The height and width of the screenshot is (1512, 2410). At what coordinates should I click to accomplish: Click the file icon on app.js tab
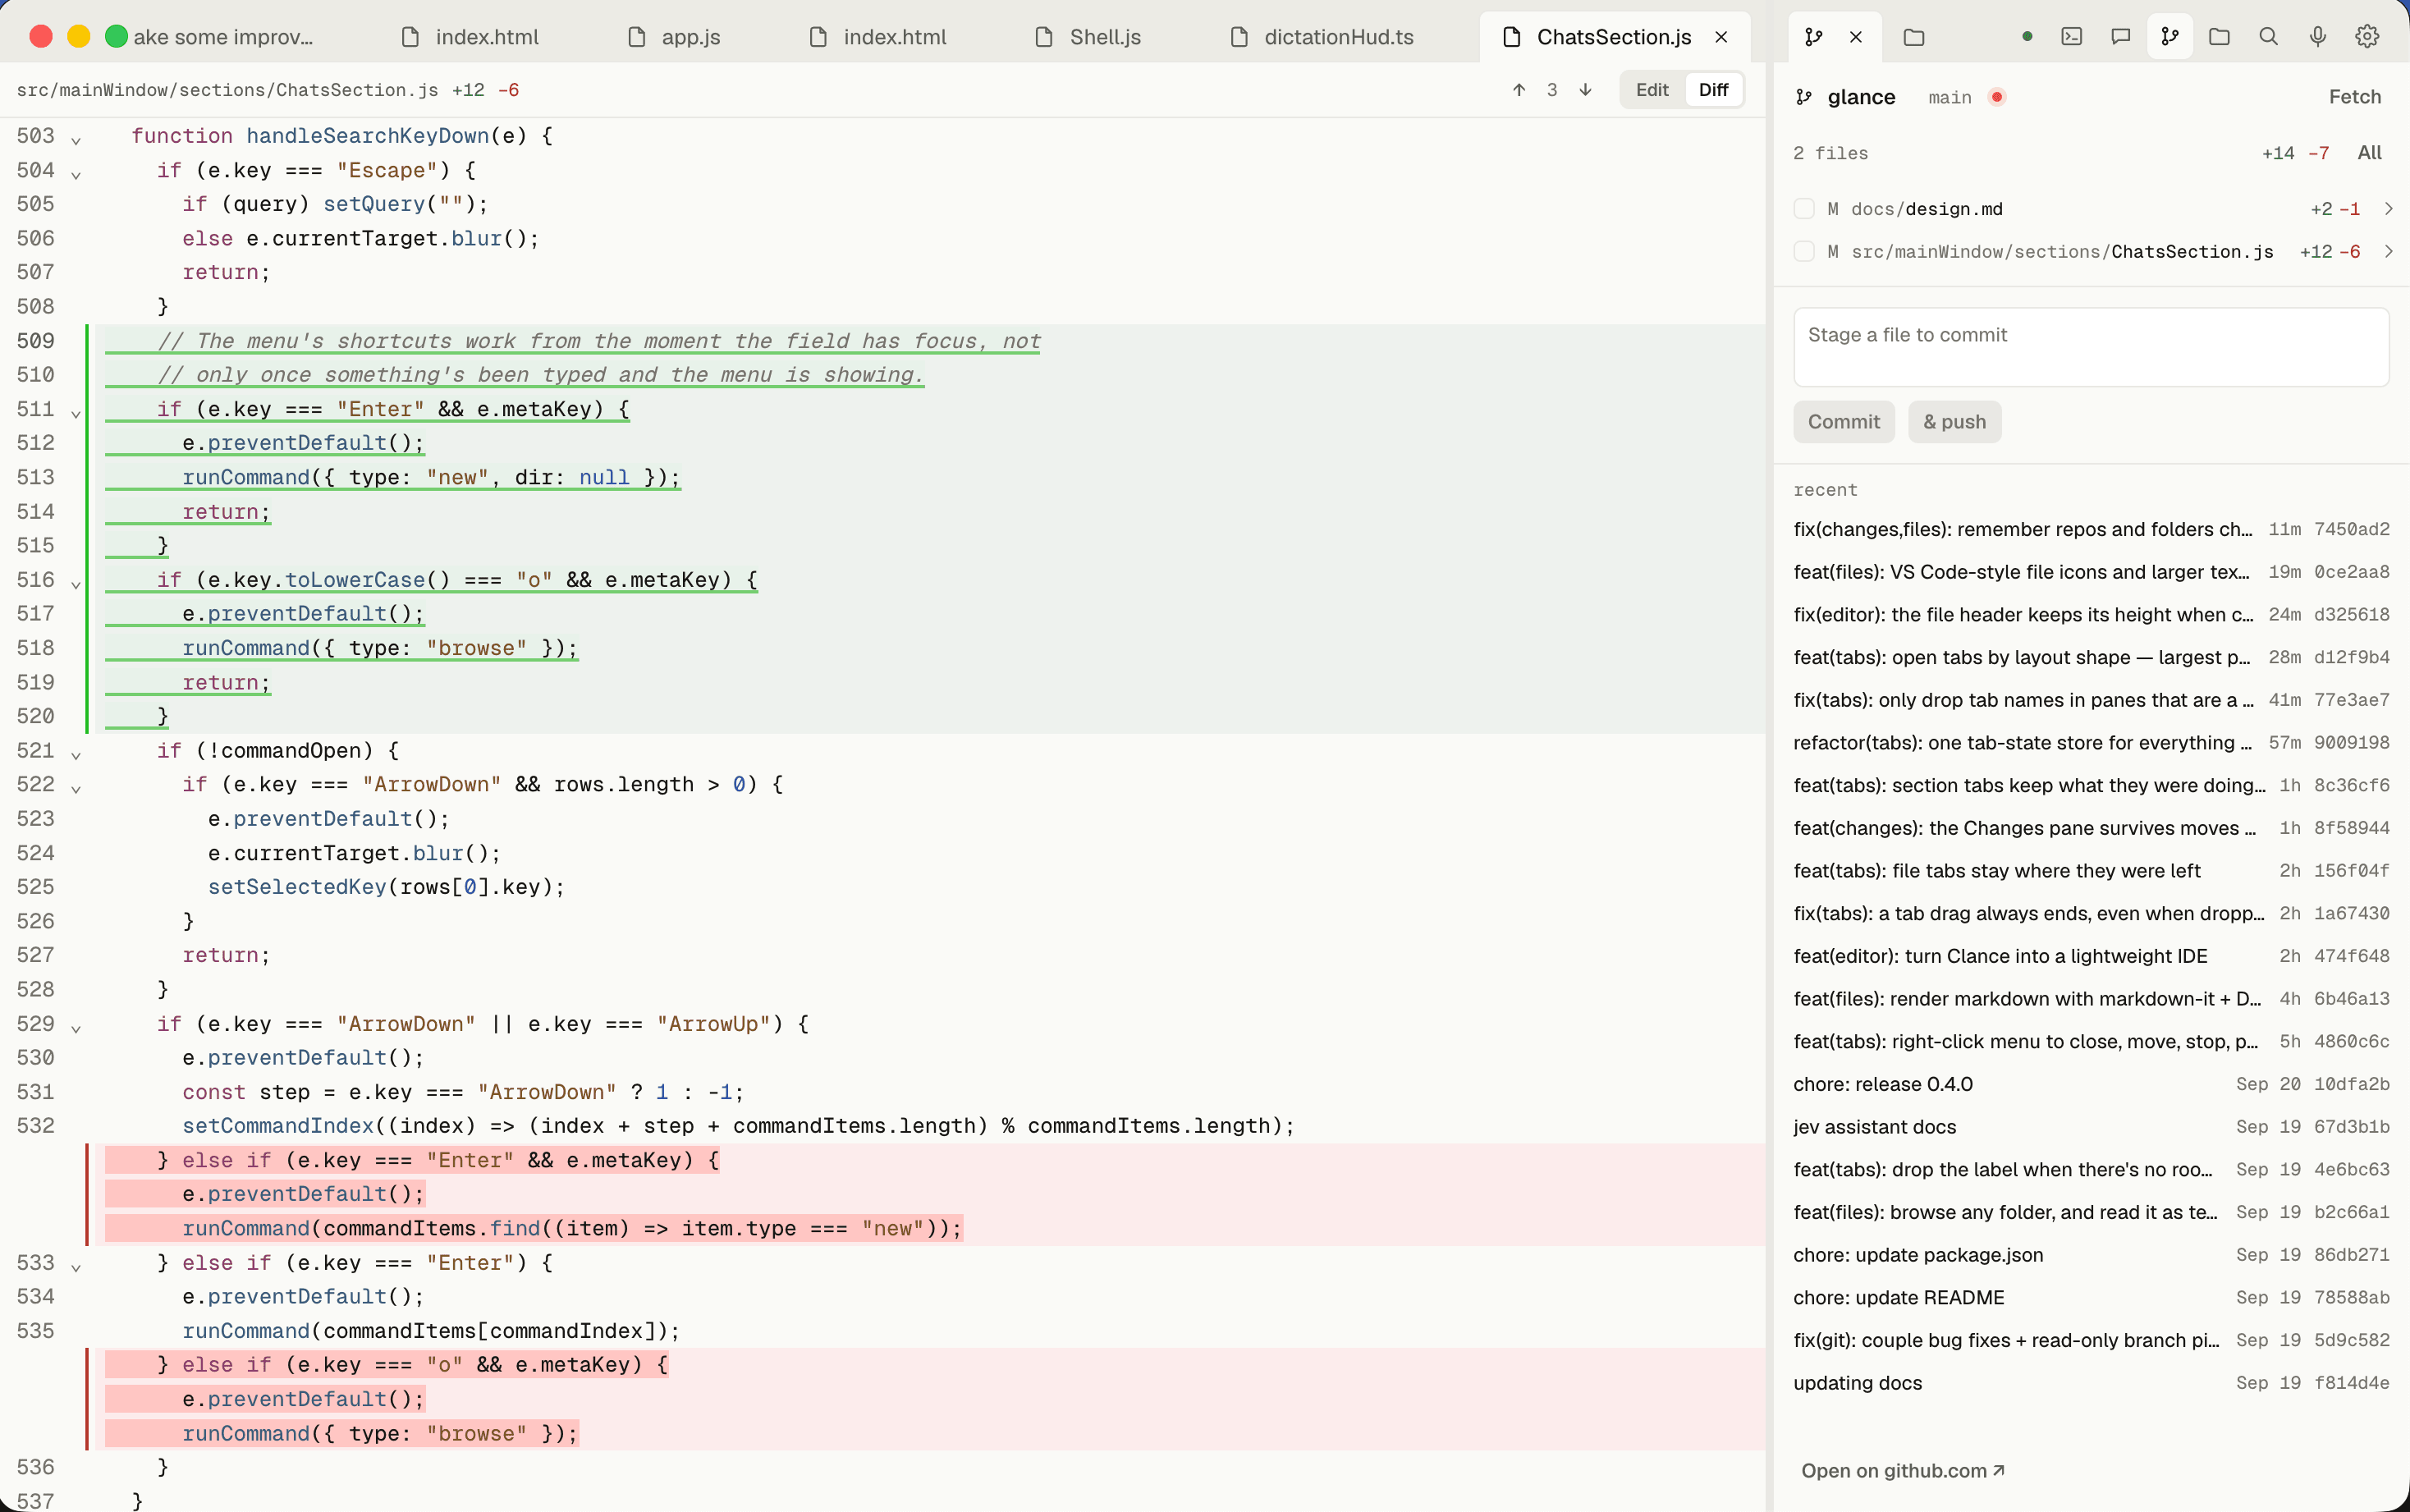(x=636, y=37)
